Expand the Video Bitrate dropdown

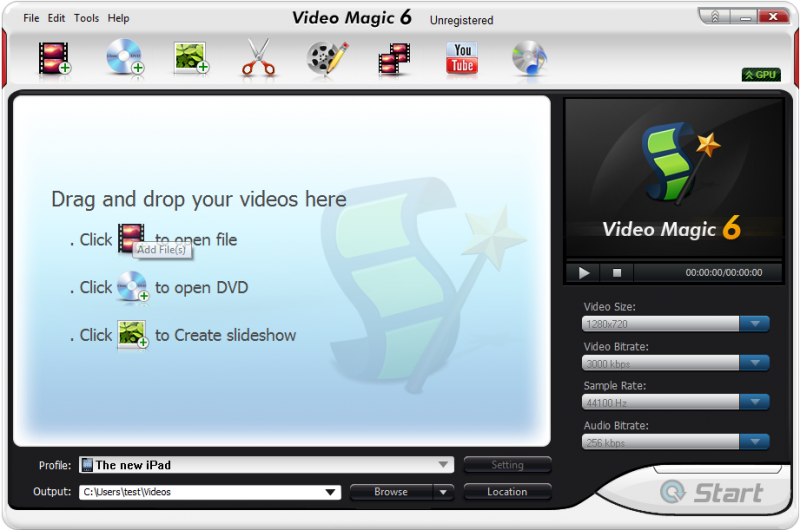click(x=755, y=363)
